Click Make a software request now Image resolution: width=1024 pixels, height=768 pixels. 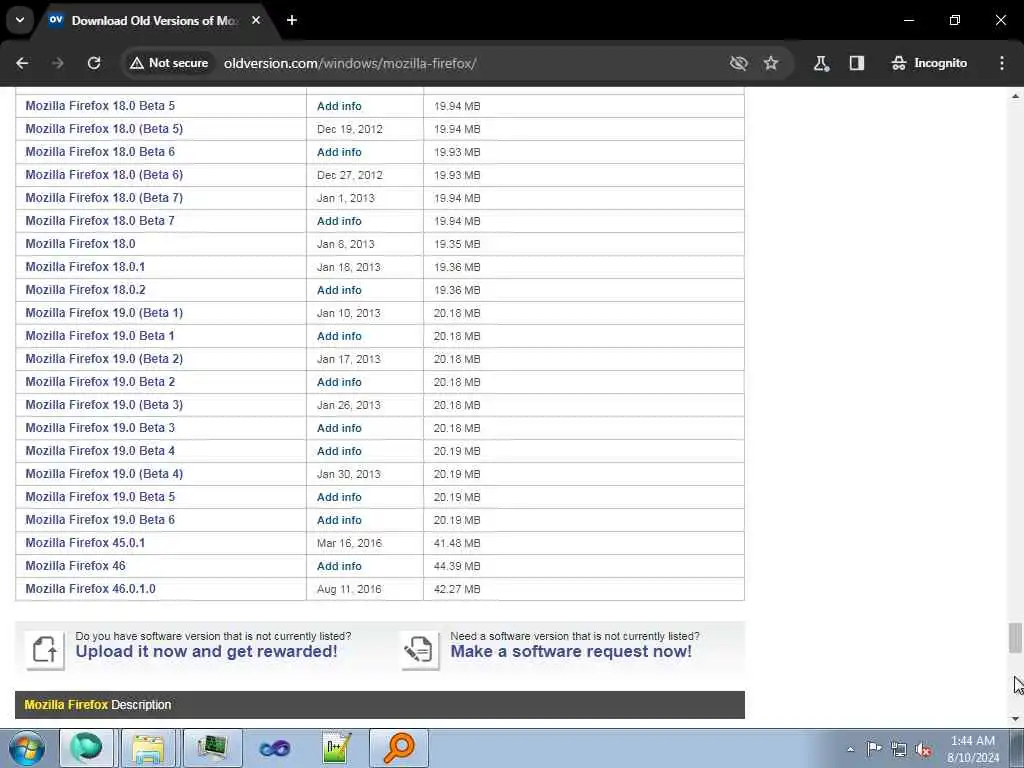click(571, 651)
